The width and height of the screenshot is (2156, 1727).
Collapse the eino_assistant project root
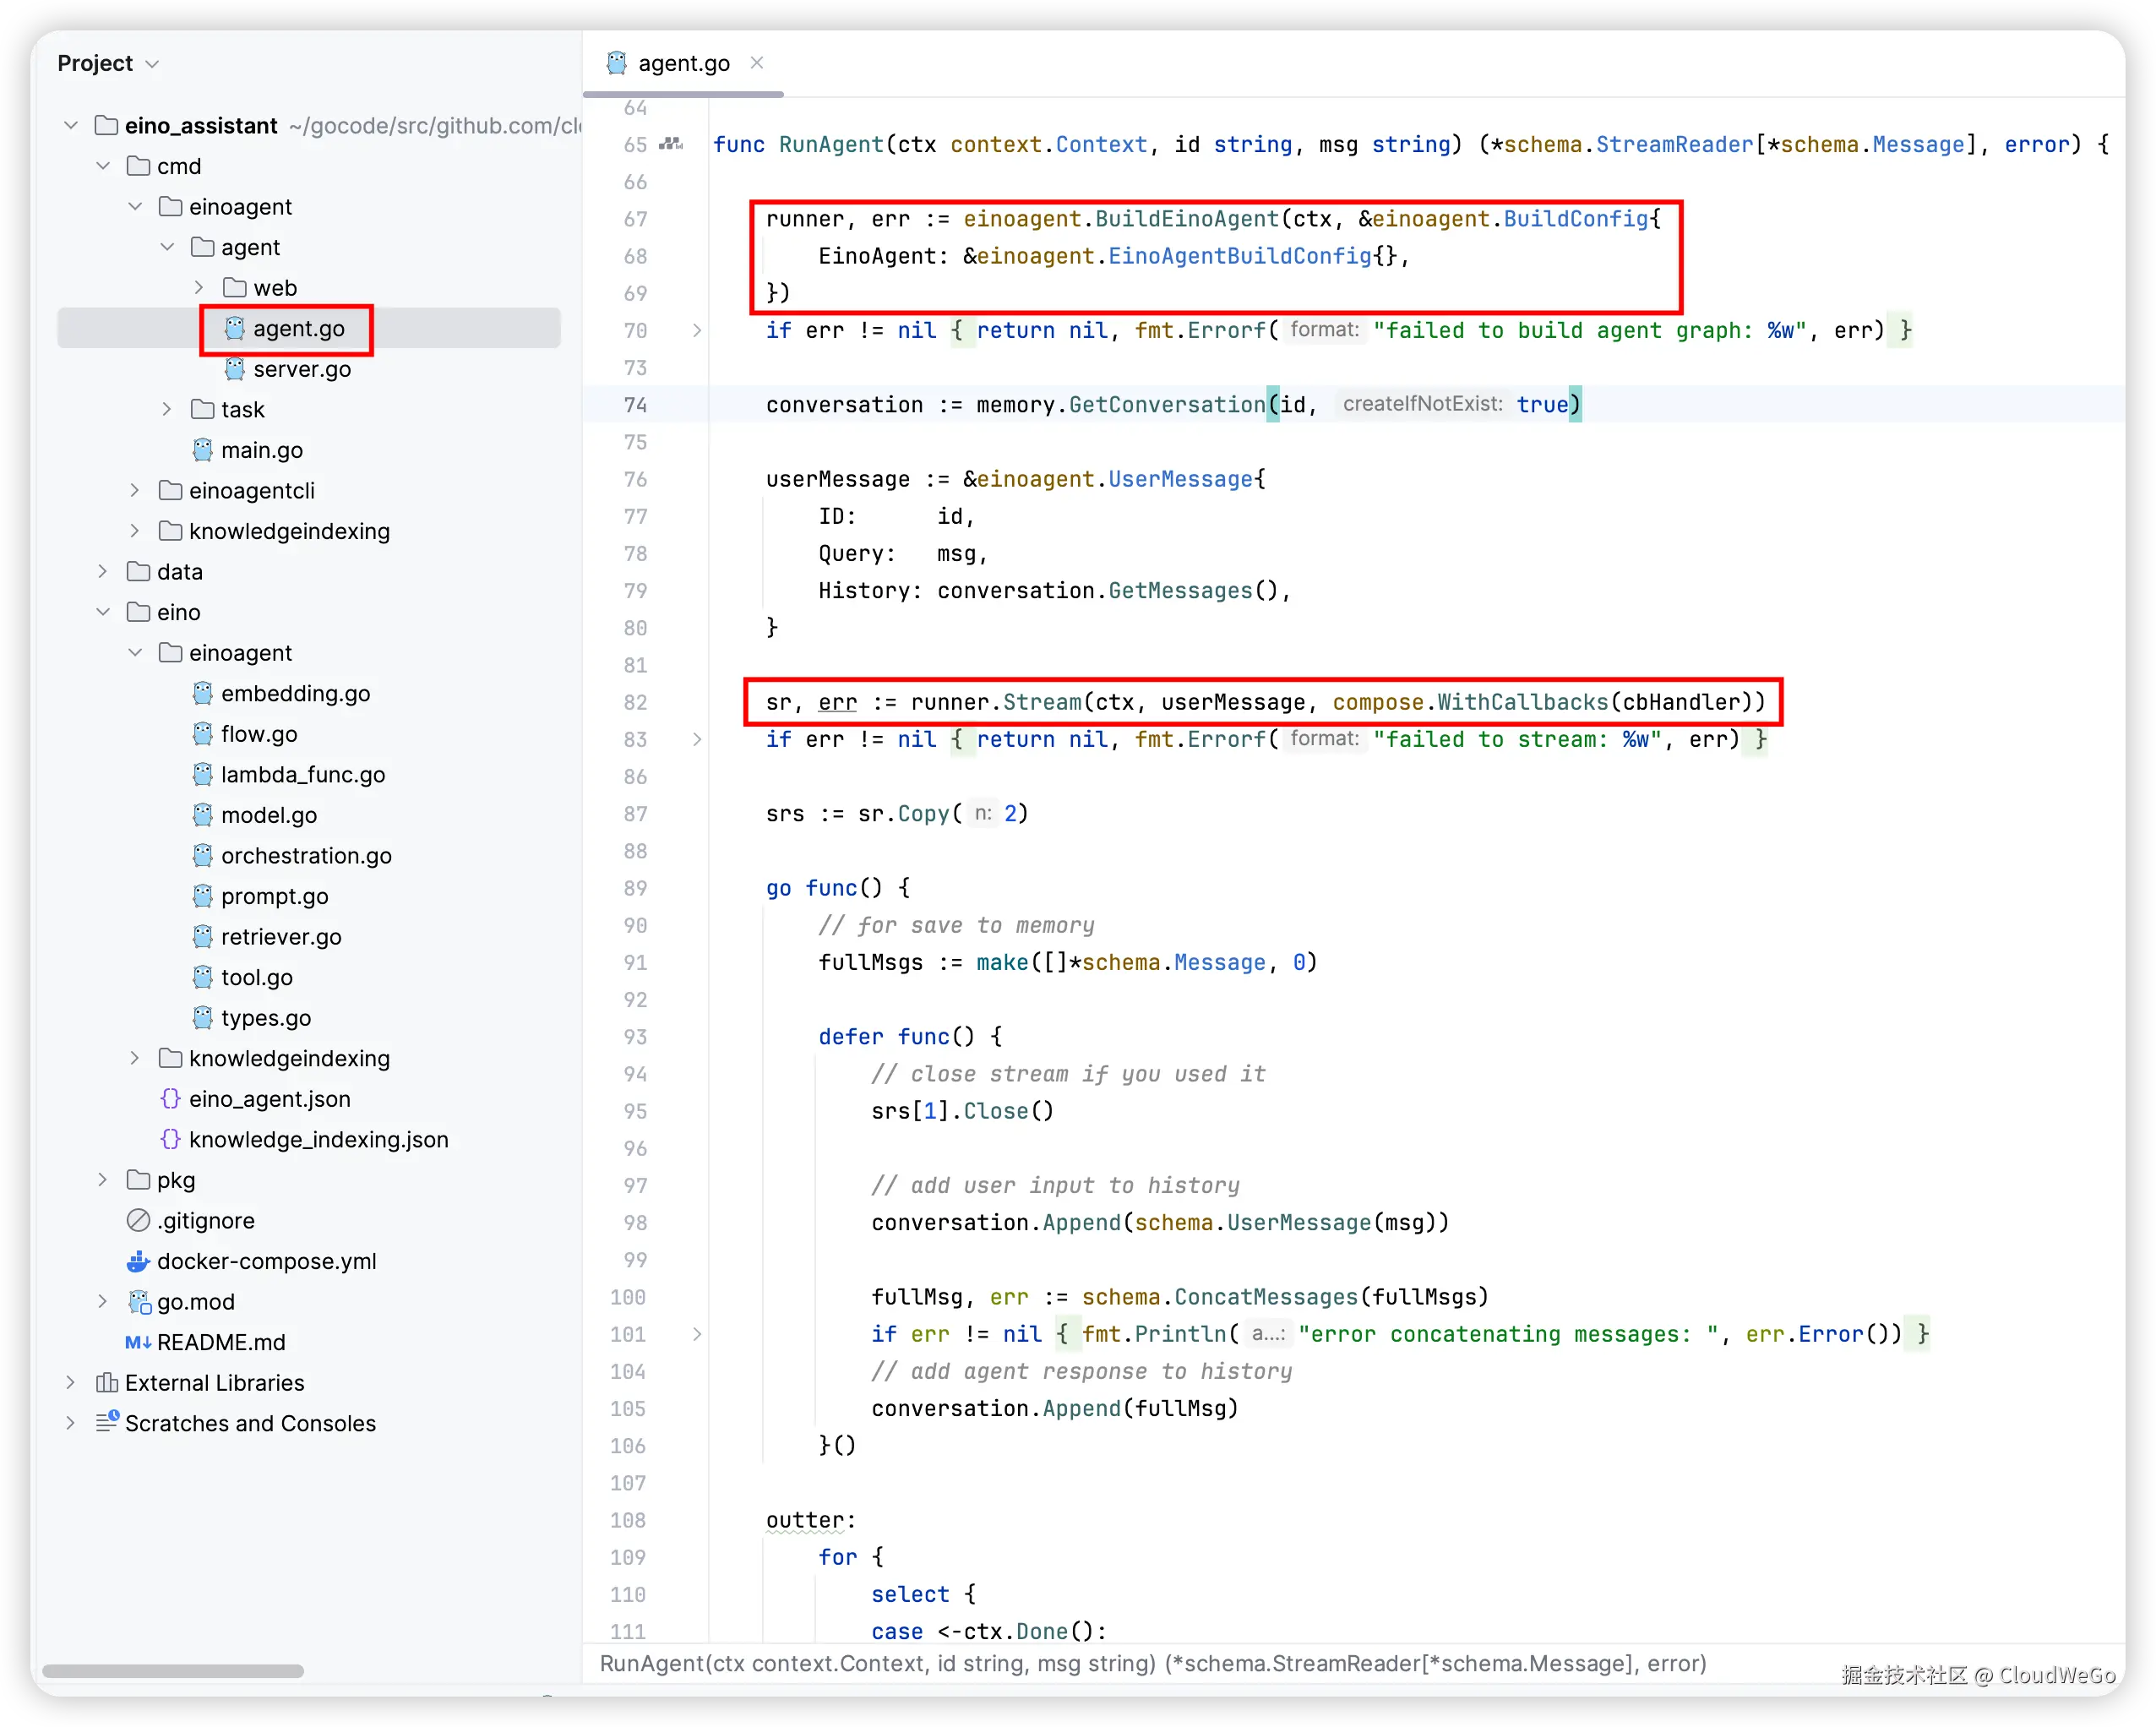click(70, 125)
